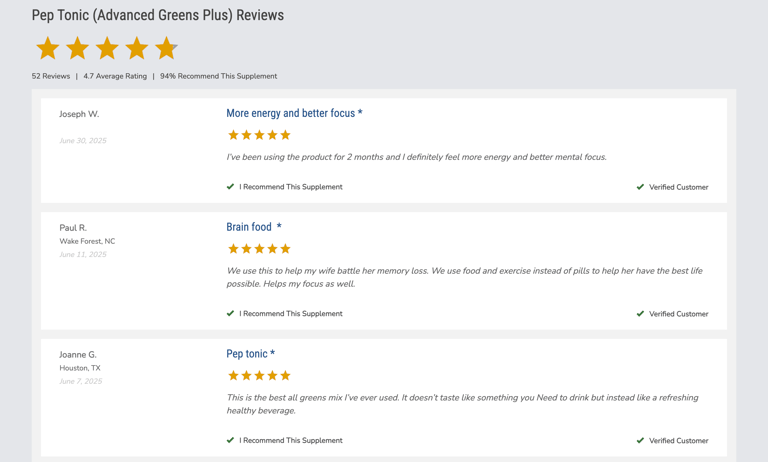Screen dimensions: 768x462
Task: Click Paul R.'s recommend checkmark icon
Action: pyautogui.click(x=230, y=314)
